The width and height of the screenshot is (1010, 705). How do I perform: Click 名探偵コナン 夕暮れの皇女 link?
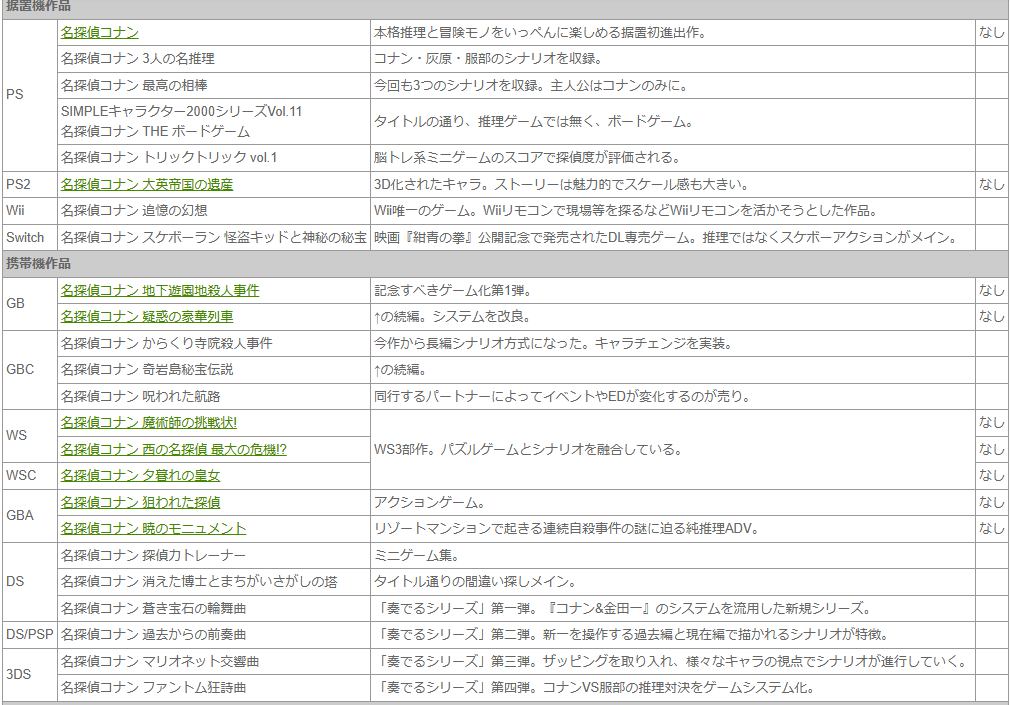pyautogui.click(x=140, y=476)
